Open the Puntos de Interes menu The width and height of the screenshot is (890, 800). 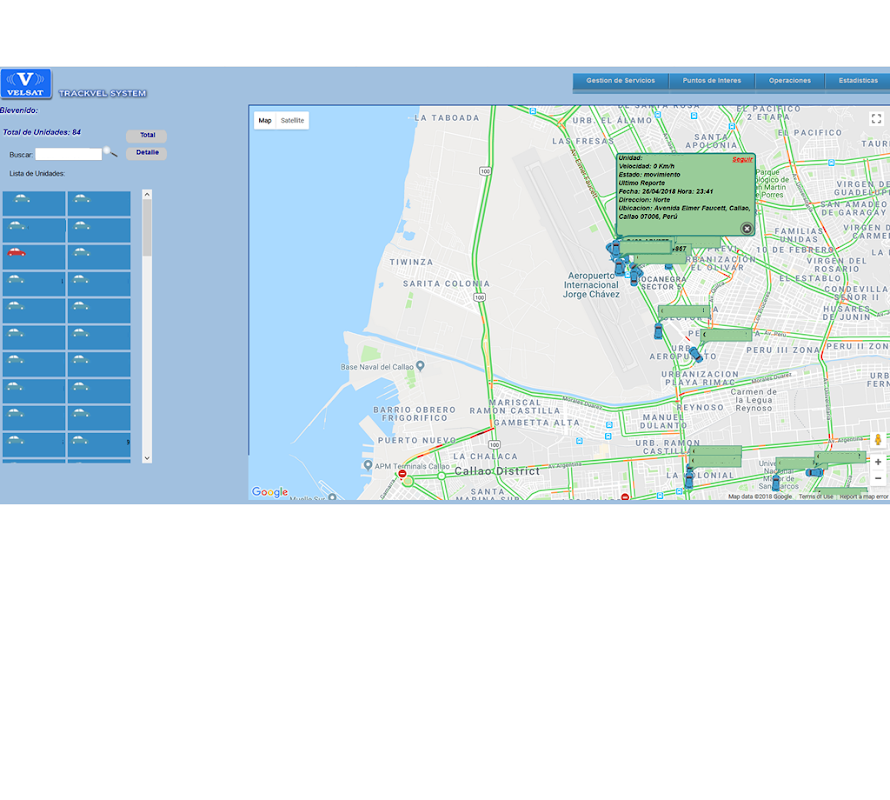[712, 81]
